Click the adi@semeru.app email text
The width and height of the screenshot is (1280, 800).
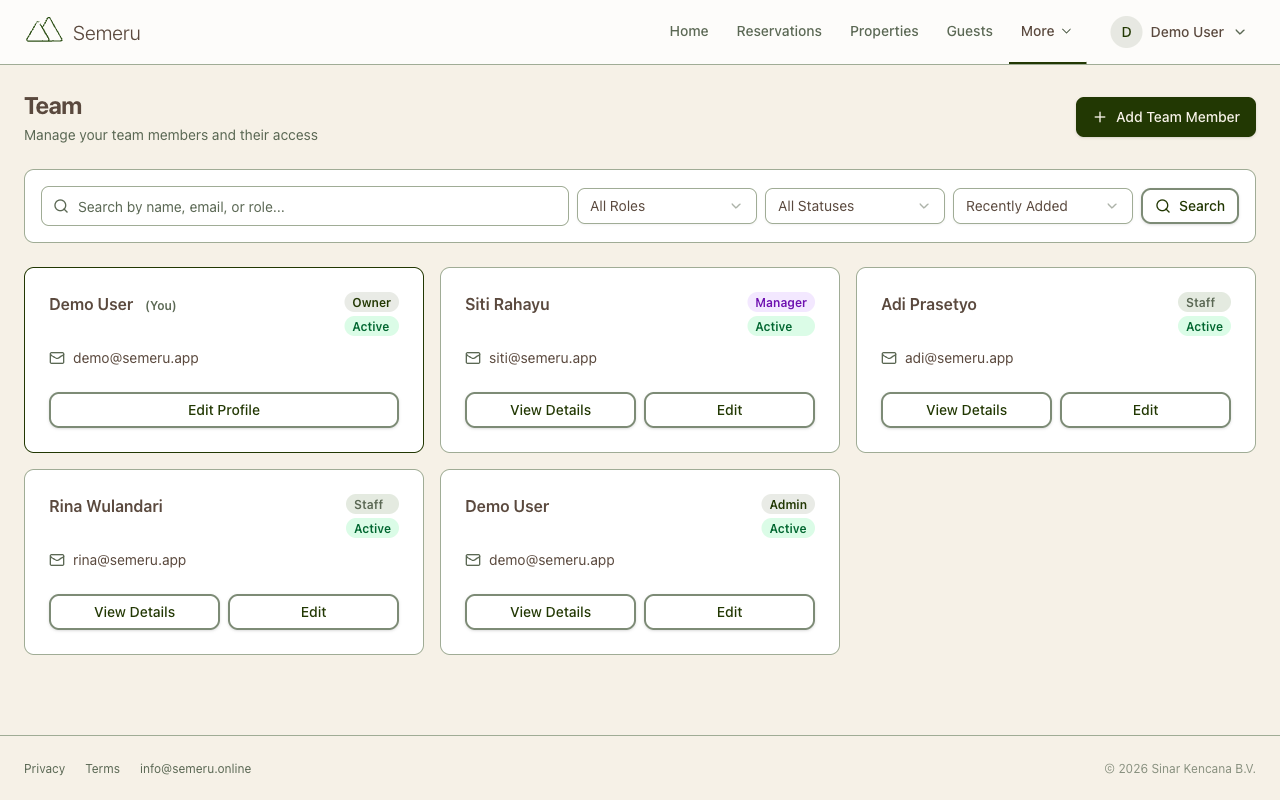959,358
